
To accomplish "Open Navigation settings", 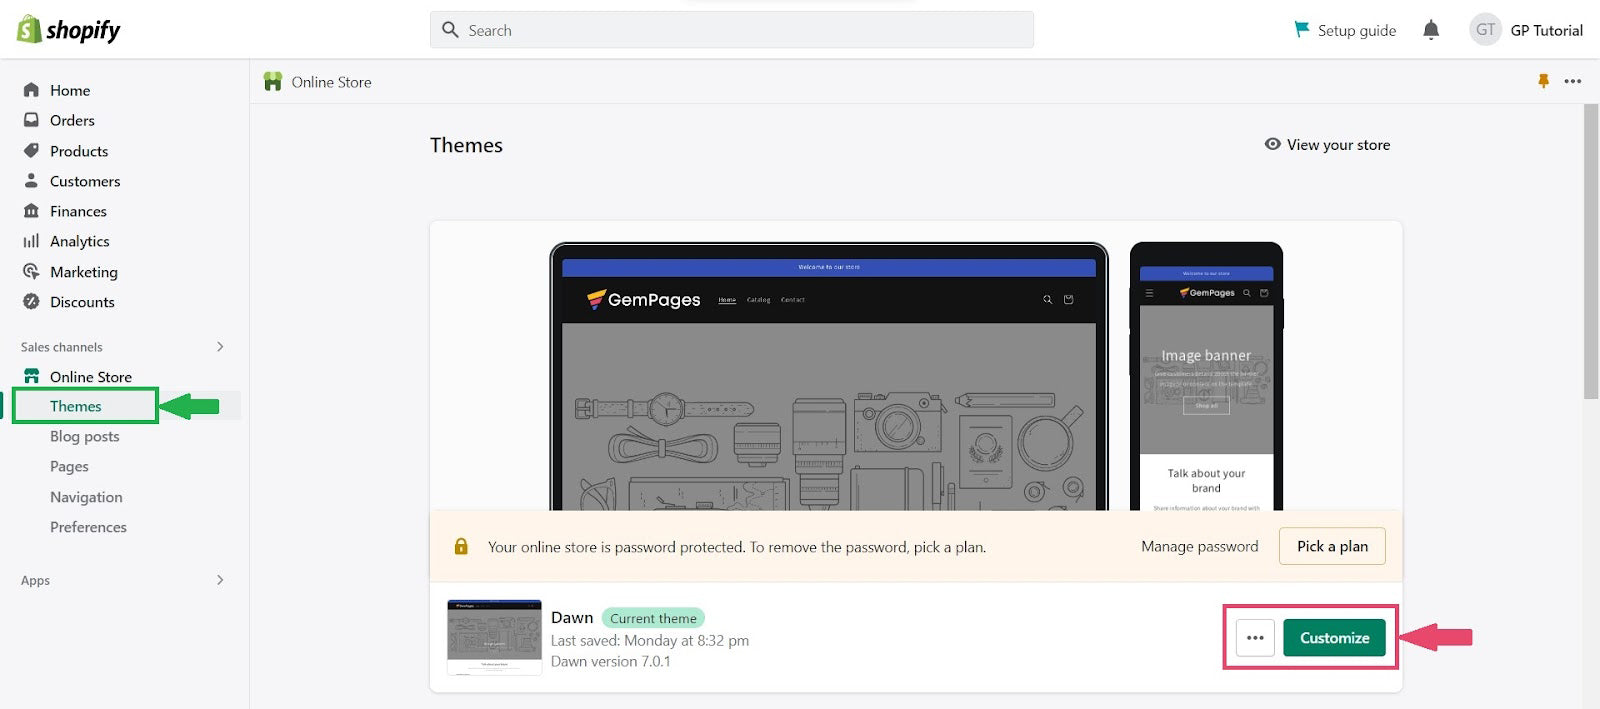I will click(x=86, y=497).
